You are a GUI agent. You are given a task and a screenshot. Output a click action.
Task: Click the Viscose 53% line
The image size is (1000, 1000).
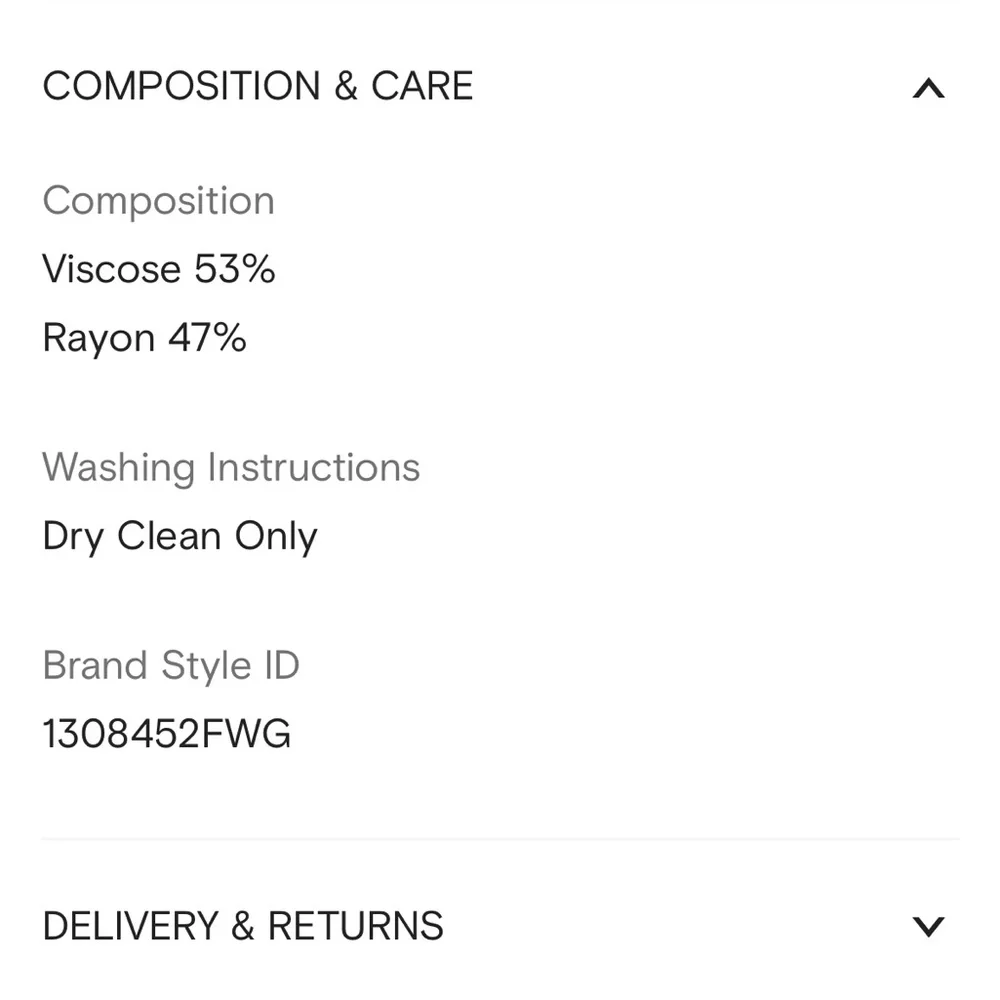158,269
